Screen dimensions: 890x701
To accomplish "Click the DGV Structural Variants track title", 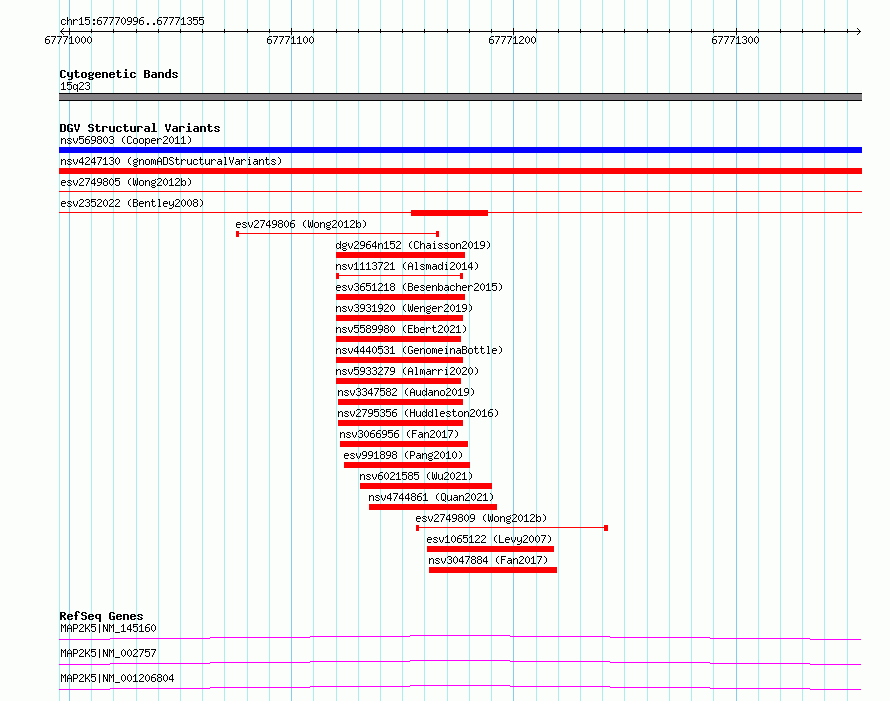I will coord(140,128).
